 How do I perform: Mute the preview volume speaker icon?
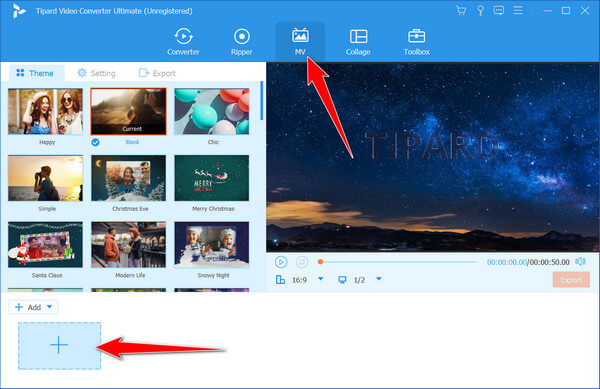[580, 262]
